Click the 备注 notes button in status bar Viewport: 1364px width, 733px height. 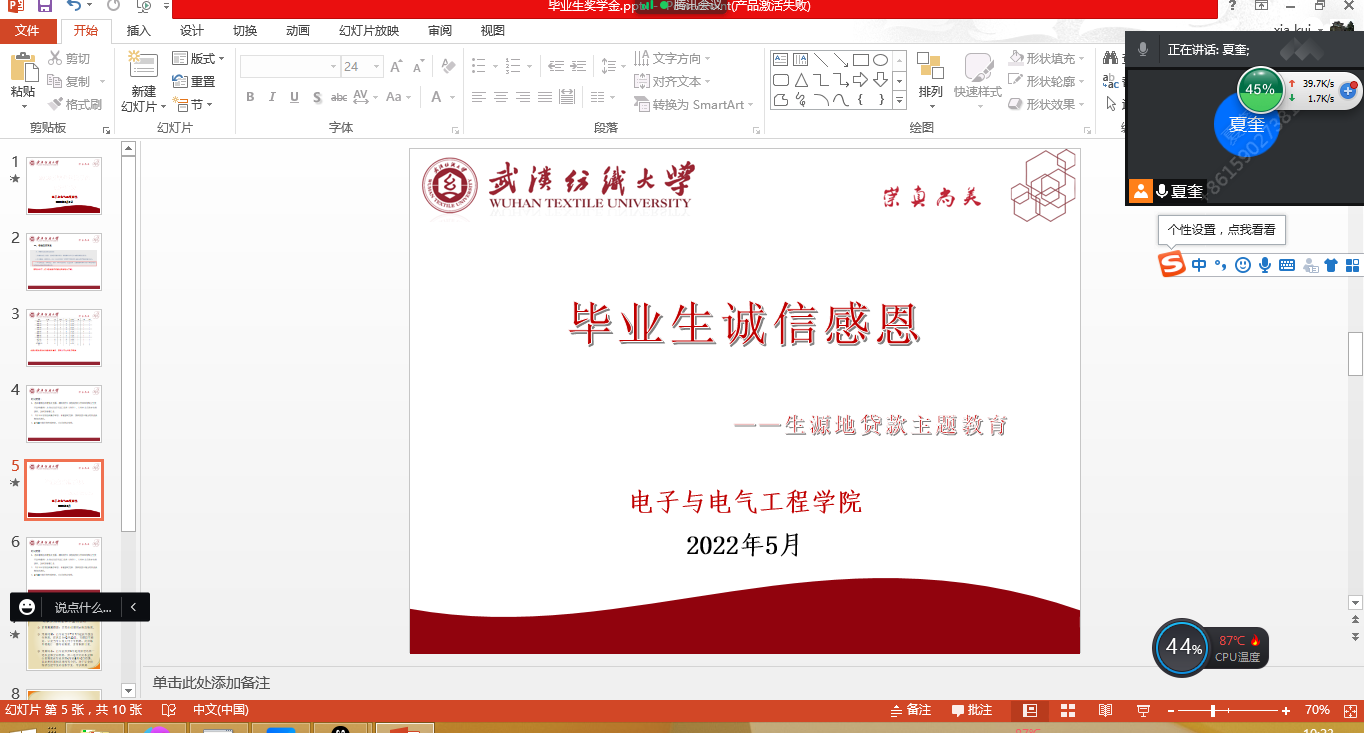pos(911,710)
